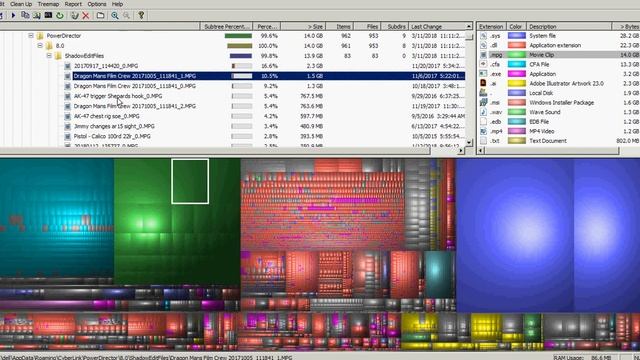640x360 pixels.
Task: Click the large cyan treemap region
Action: pos(57,218)
